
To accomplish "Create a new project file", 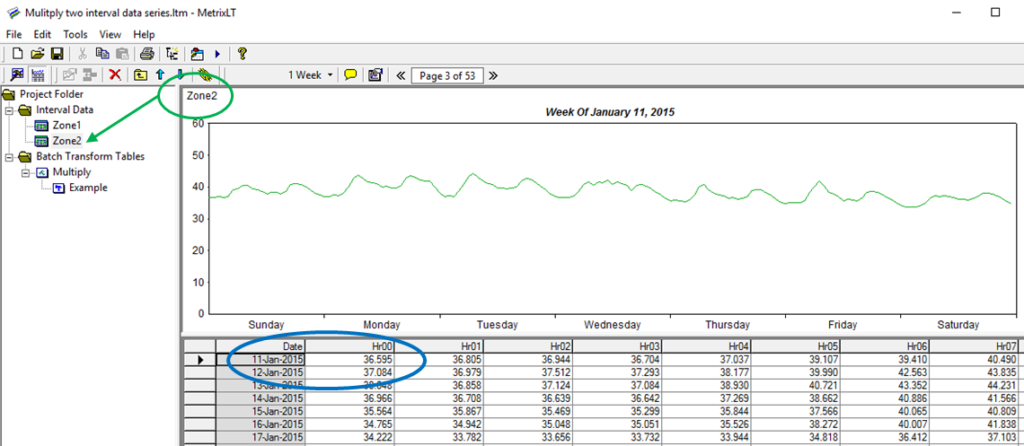I will (16, 53).
